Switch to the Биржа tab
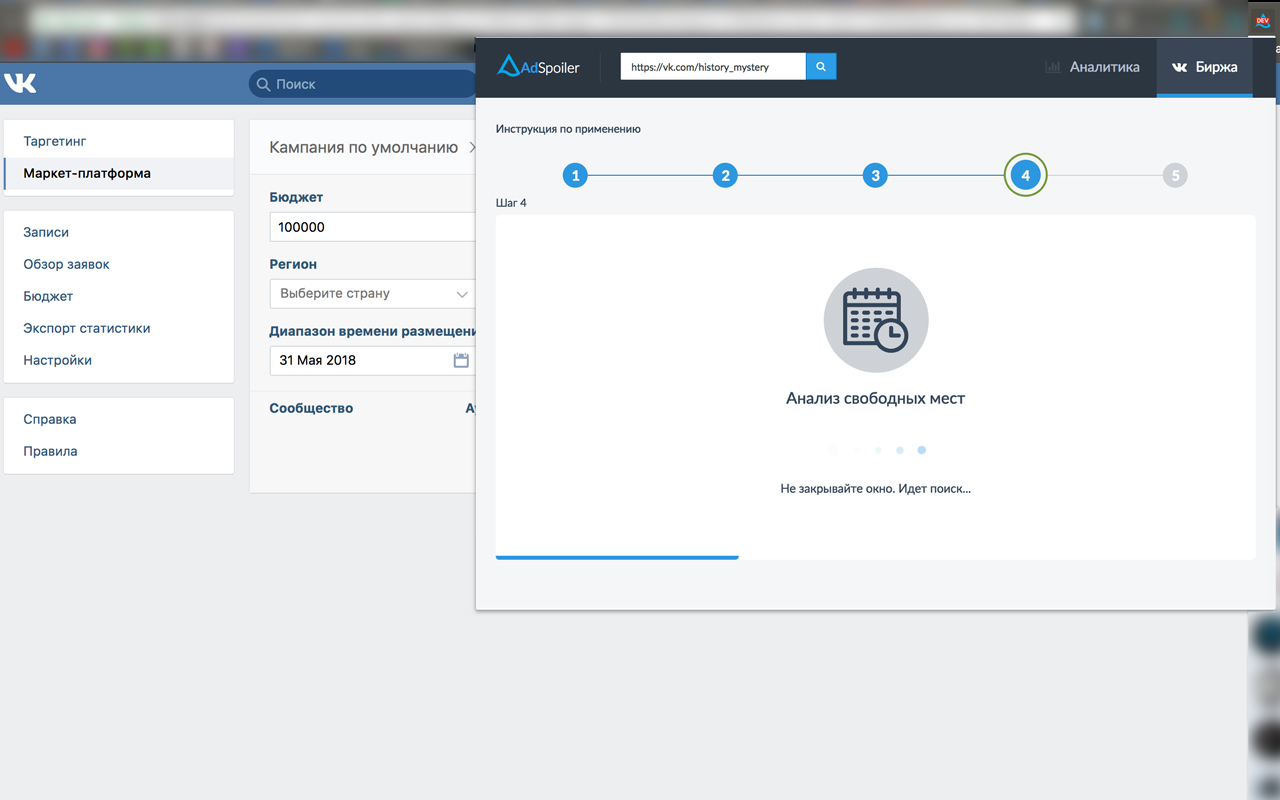Image resolution: width=1280 pixels, height=800 pixels. (x=1205, y=67)
